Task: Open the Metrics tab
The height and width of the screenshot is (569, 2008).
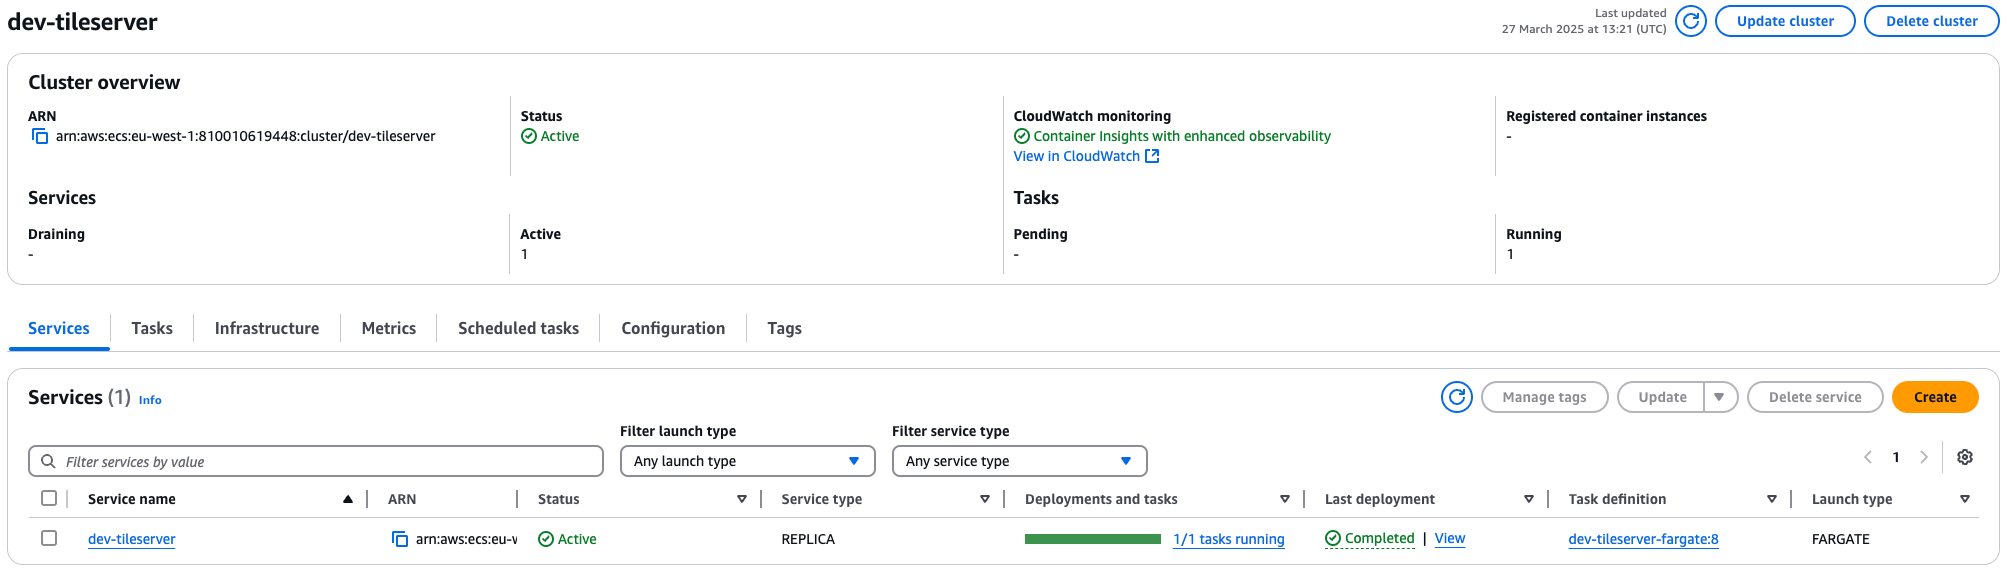Action: pyautogui.click(x=389, y=328)
